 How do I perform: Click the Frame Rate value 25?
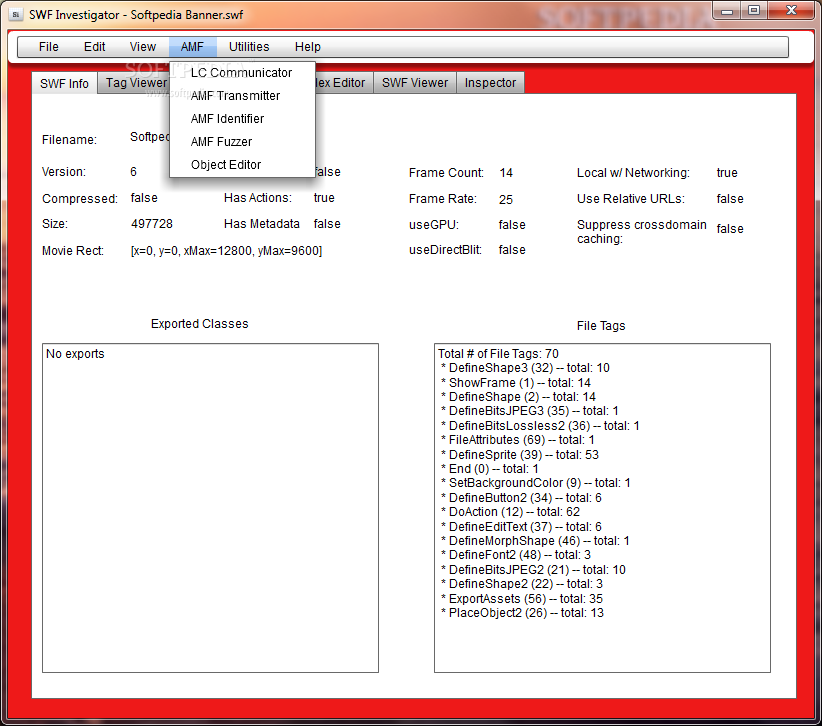click(506, 200)
